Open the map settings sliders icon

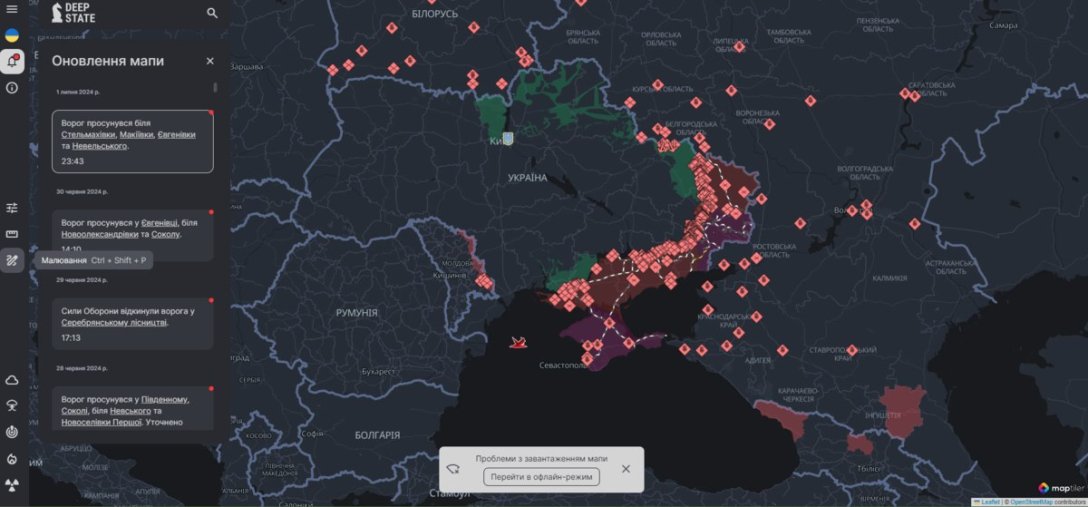pos(12,208)
